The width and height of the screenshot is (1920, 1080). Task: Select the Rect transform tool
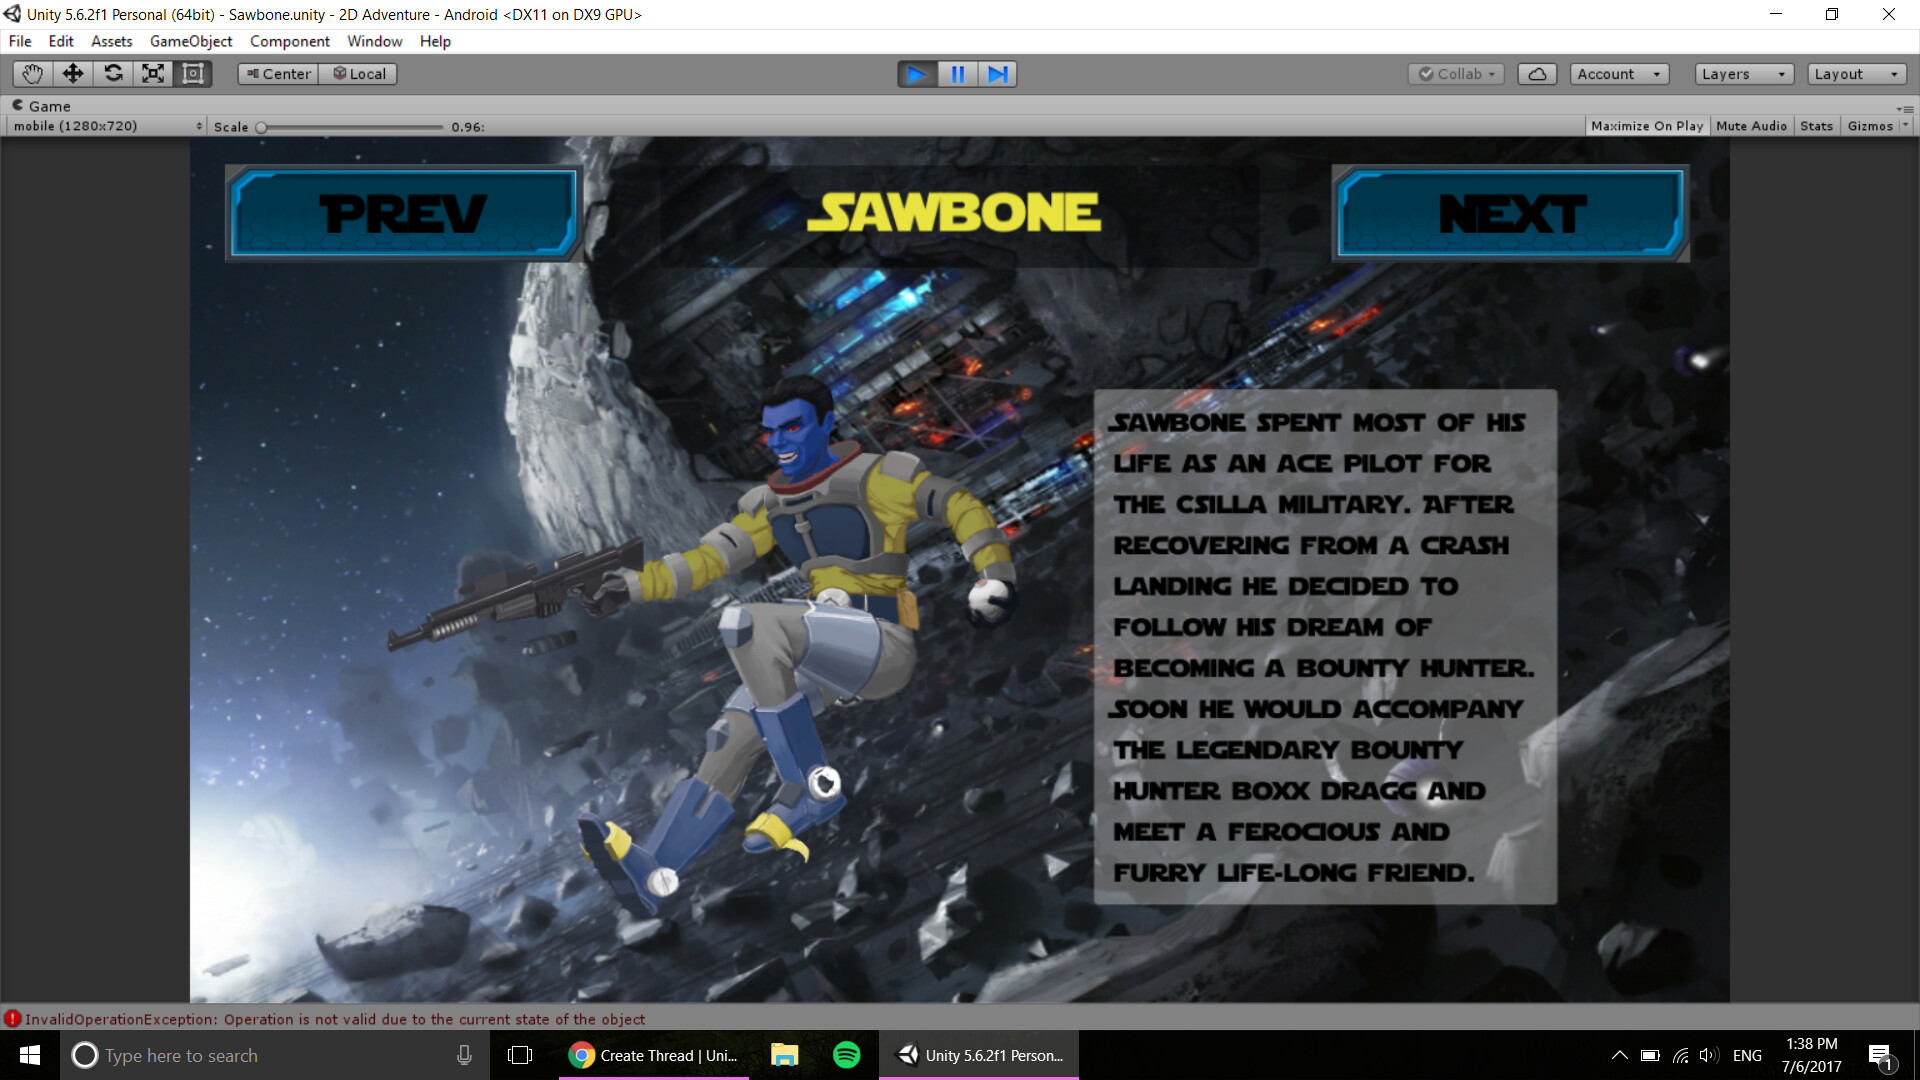(193, 74)
